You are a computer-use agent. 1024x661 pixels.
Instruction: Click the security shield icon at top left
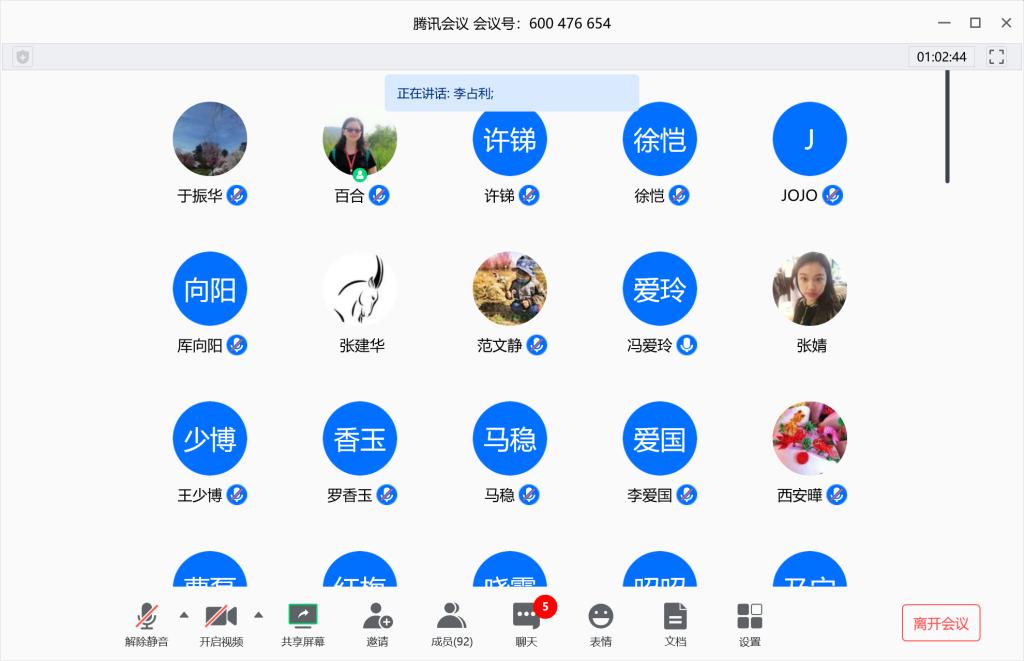pyautogui.click(x=22, y=57)
